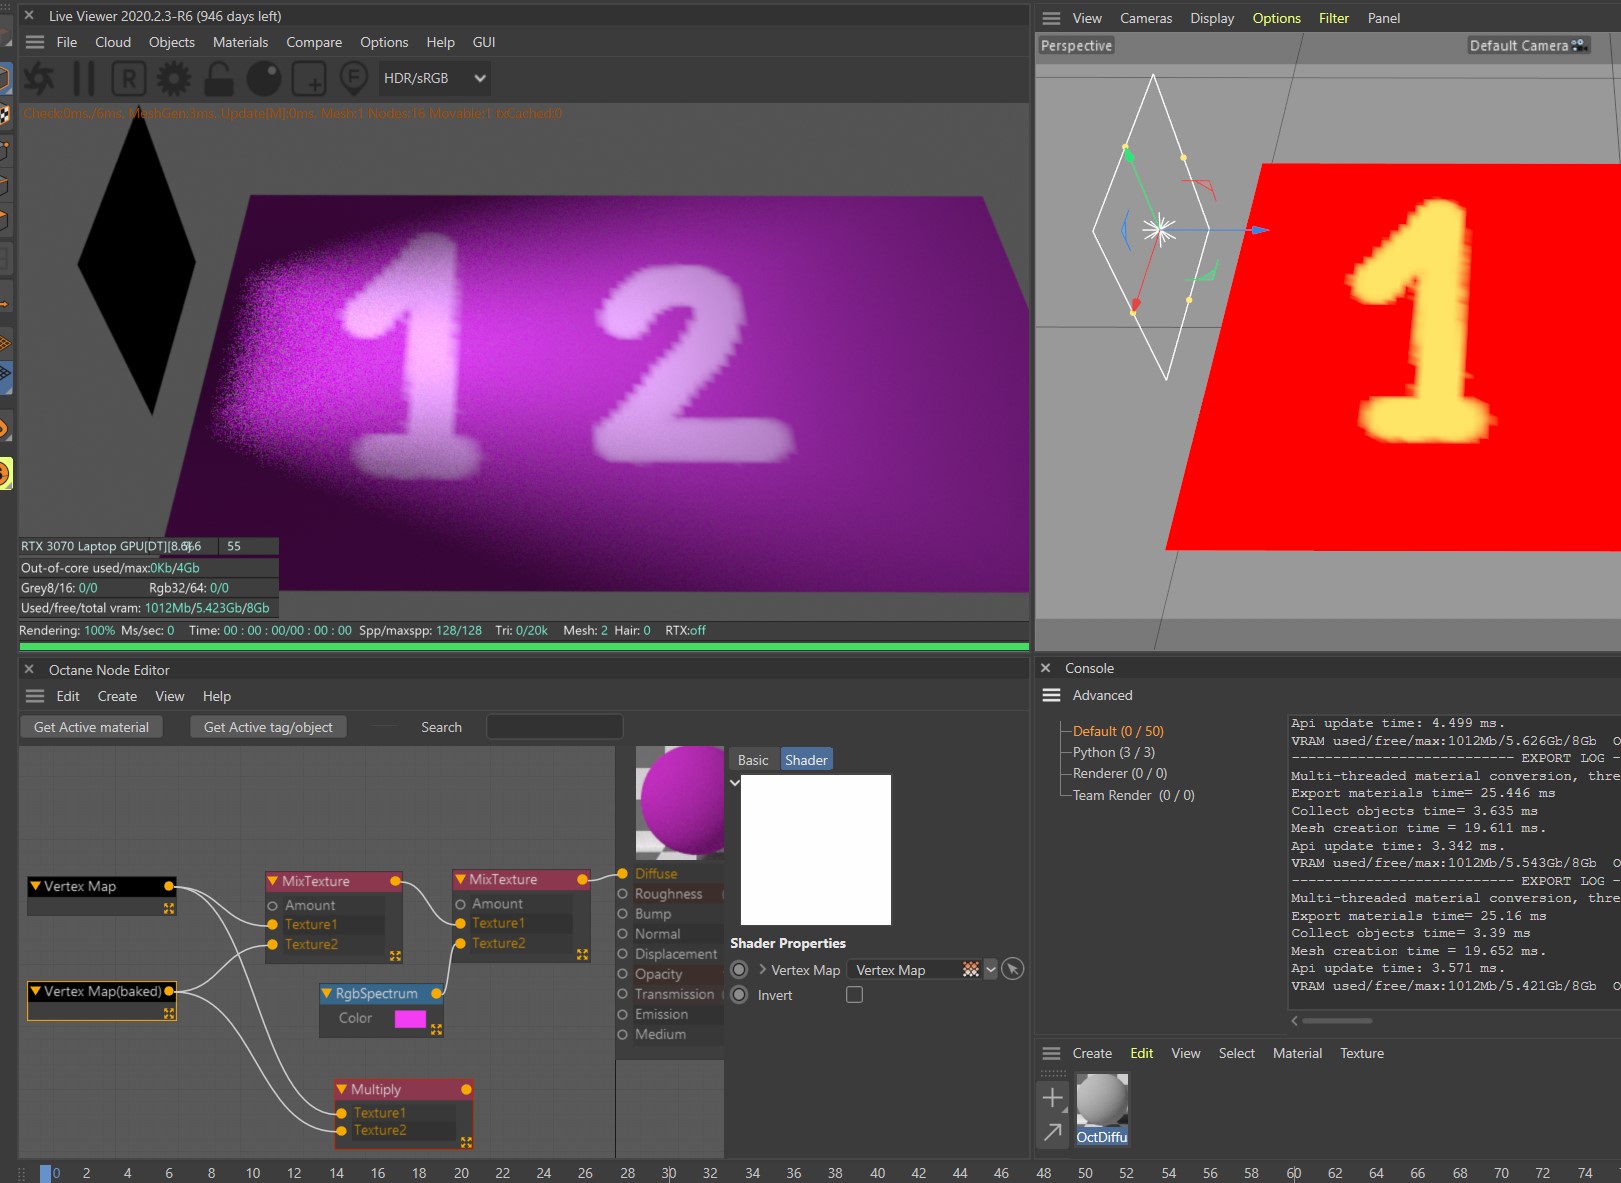Click the Node Editor Search field
1621x1183 pixels.
click(554, 727)
